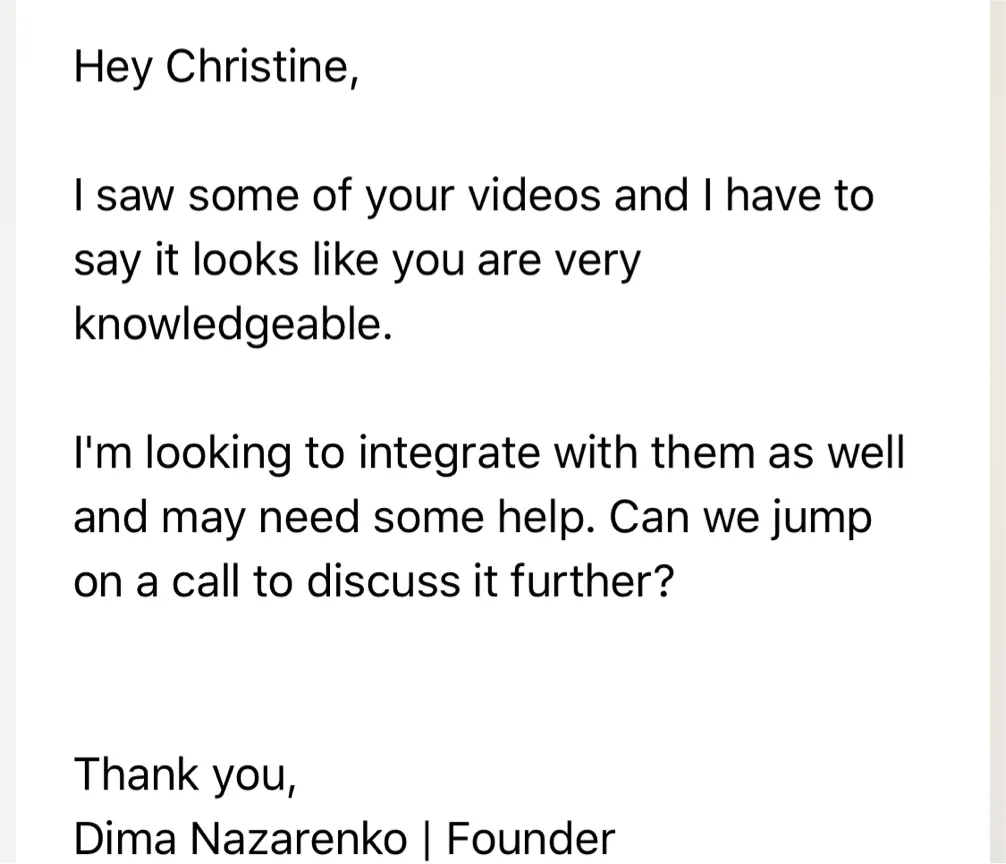This screenshot has width=1006, height=864.
Task: Place cursor on the word 'knowledgeable.'
Action: click(x=233, y=325)
